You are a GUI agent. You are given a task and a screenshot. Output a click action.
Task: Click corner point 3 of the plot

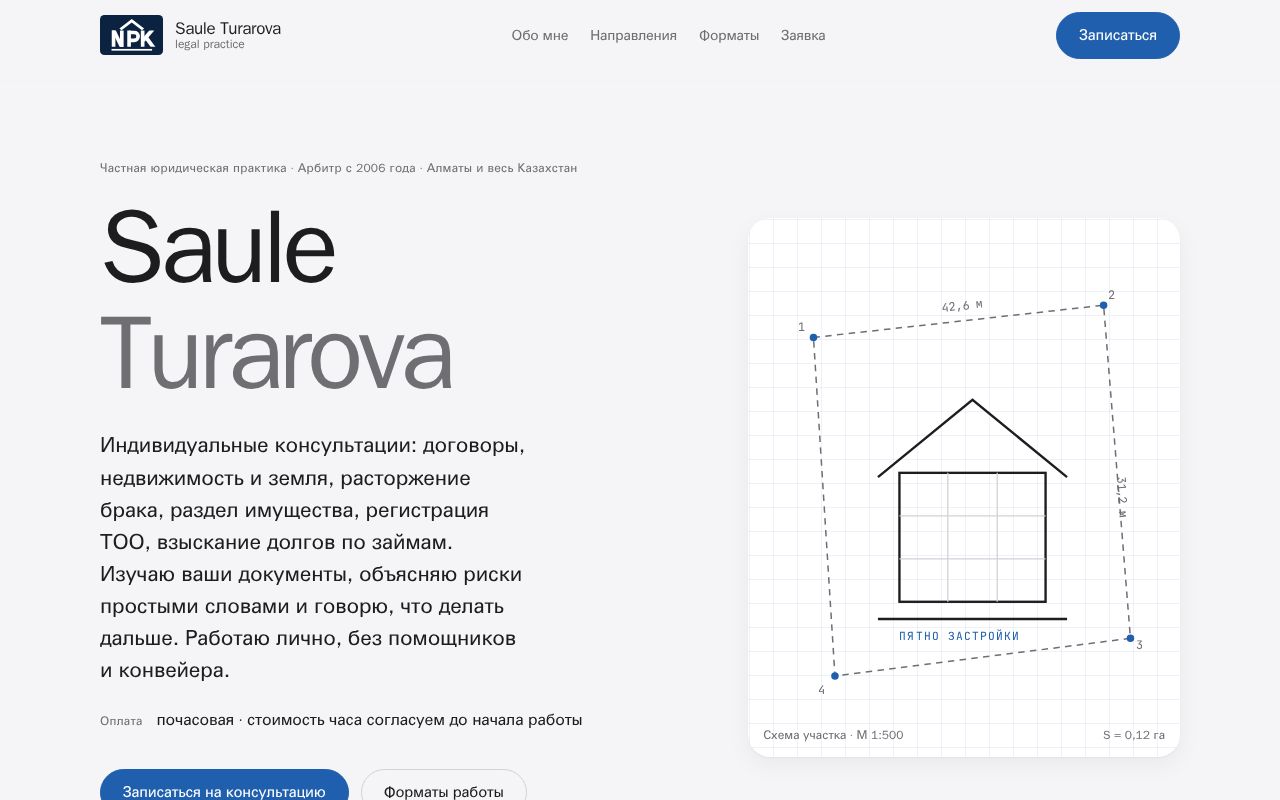pyautogui.click(x=1130, y=638)
